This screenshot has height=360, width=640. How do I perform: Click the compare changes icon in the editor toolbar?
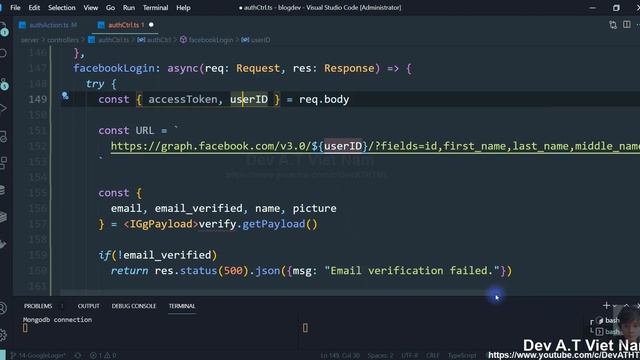click(613, 25)
